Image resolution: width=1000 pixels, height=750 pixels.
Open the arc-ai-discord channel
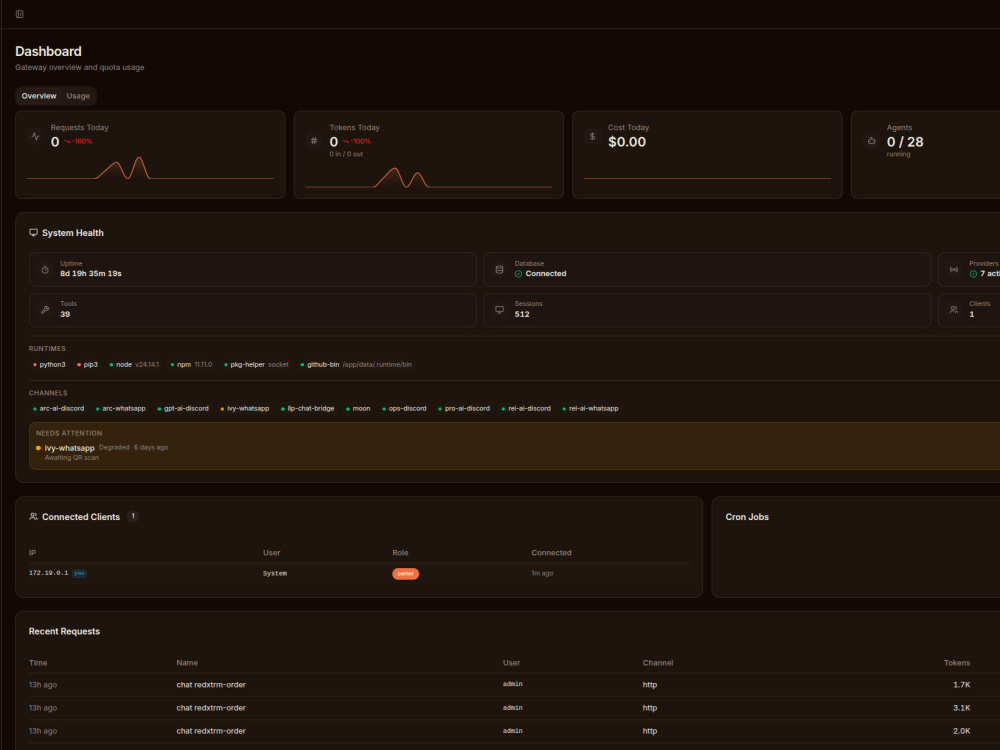coord(59,409)
